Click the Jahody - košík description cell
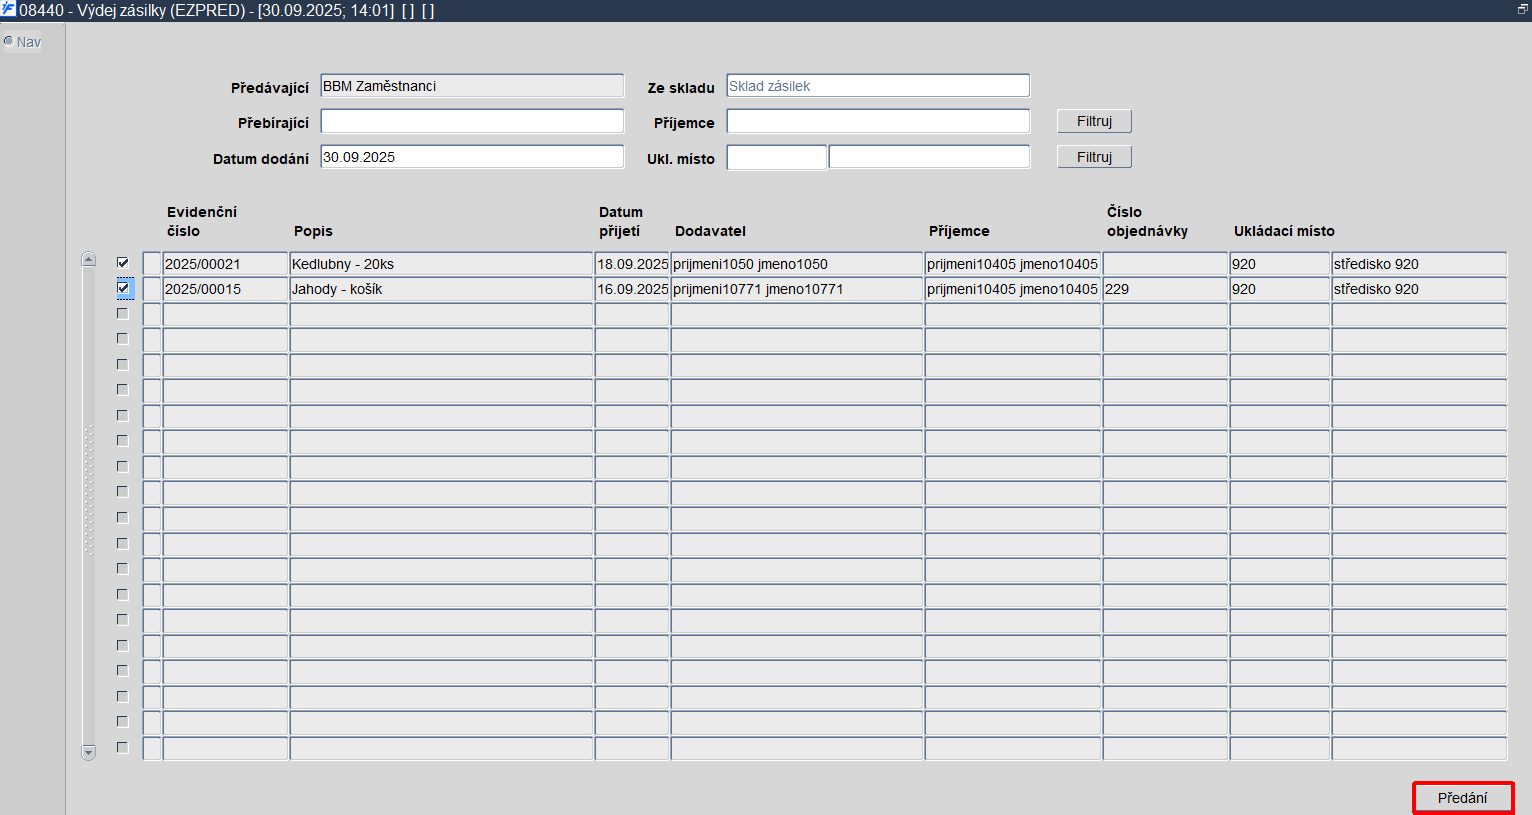 [x=441, y=289]
